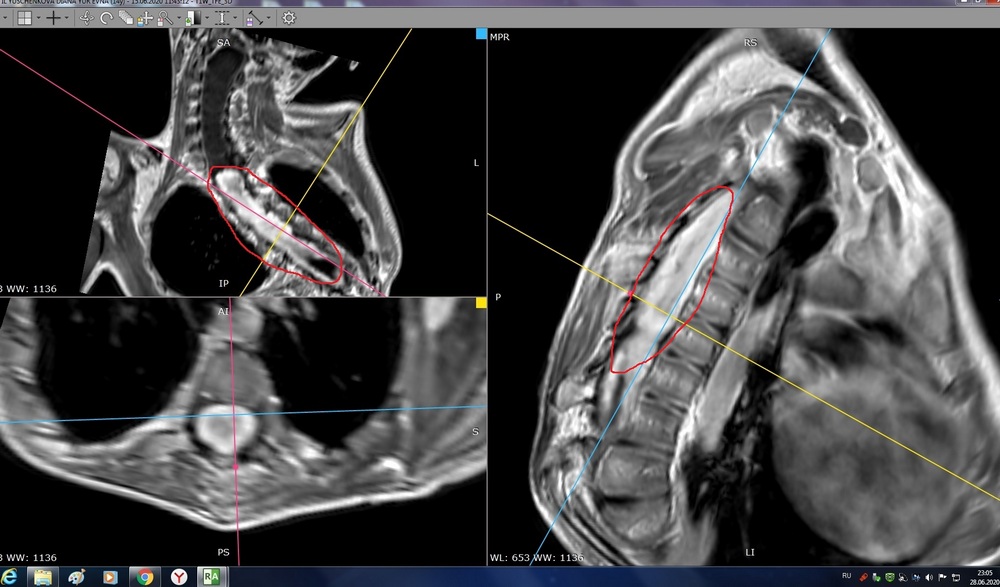Activate the crosshair cursor tool

54,18
